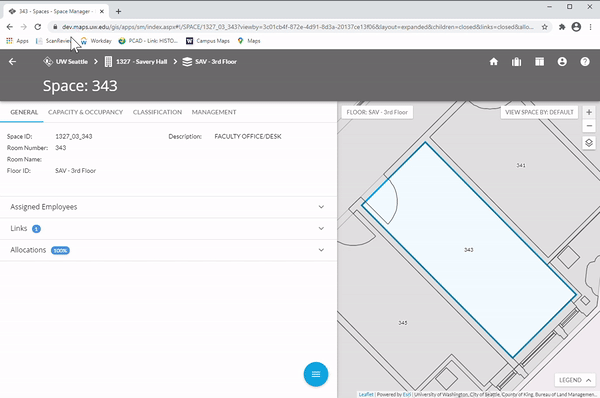Open the floor plan layout icon

click(x=540, y=62)
